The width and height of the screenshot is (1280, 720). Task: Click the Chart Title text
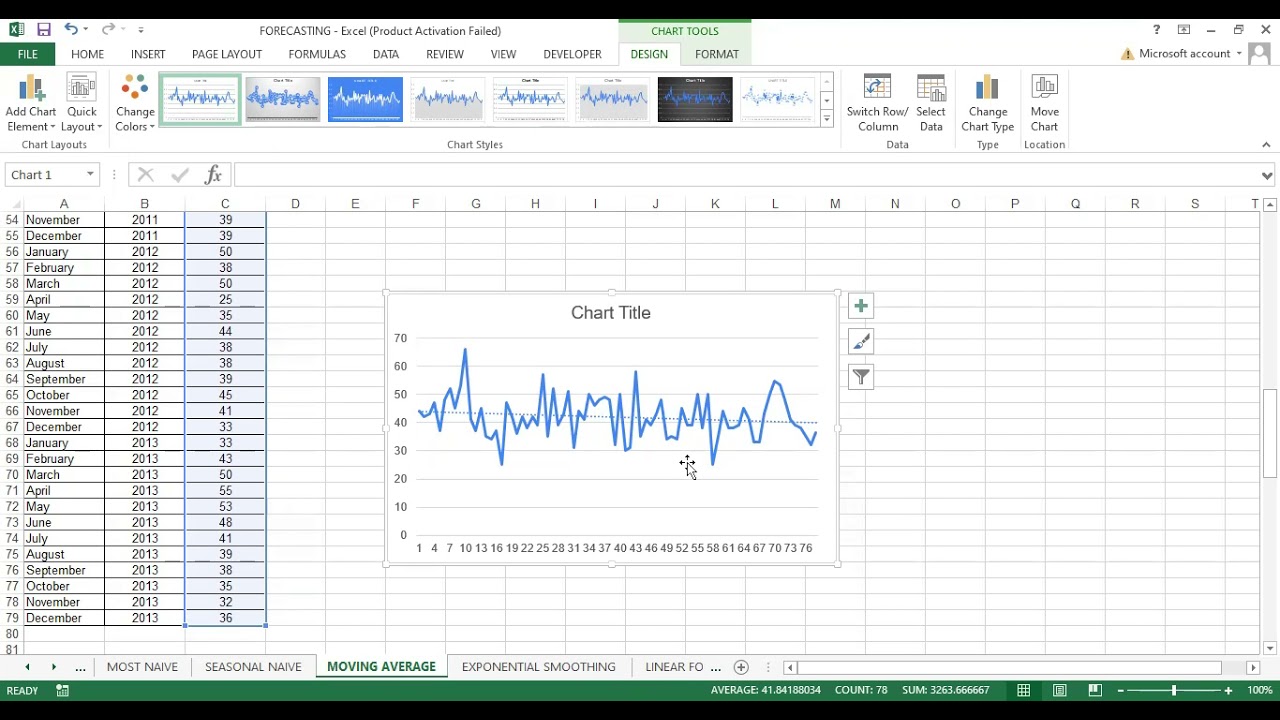[x=610, y=313]
